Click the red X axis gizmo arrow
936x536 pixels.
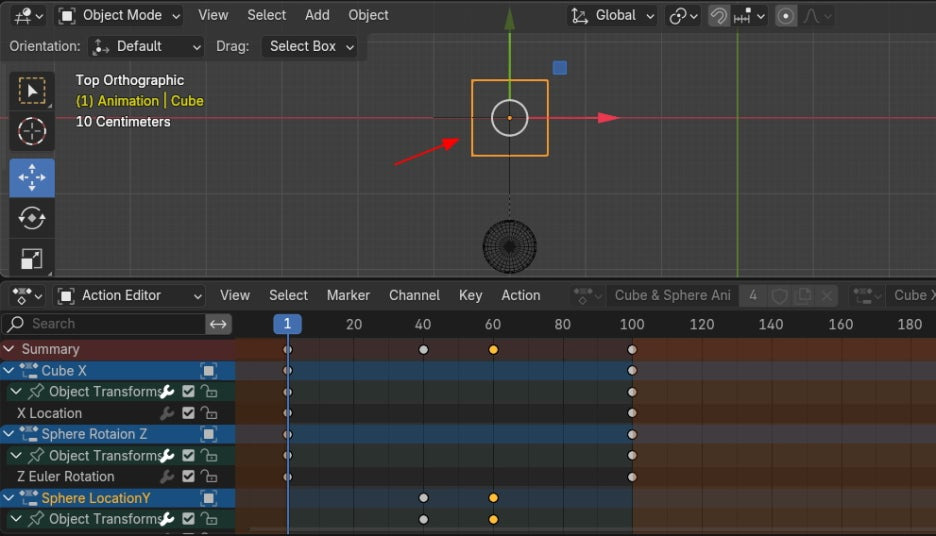(x=608, y=118)
